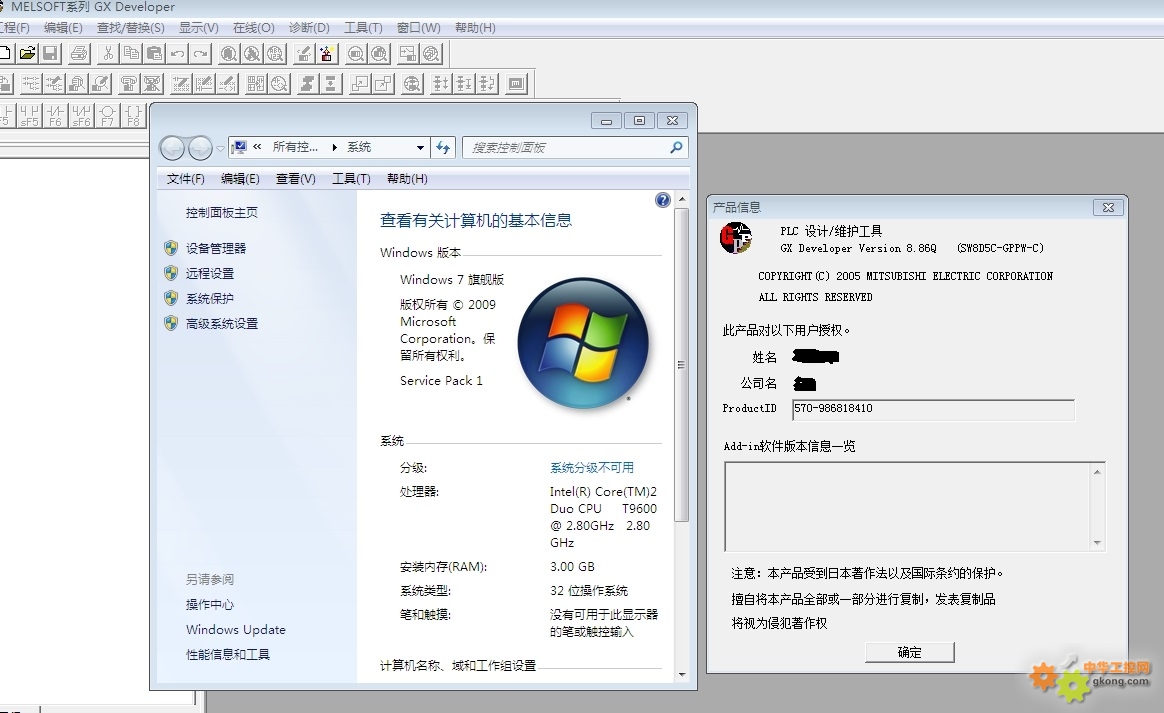Open 文件(F) menu in Control Panel window
Viewport: 1164px width, 713px height.
click(x=186, y=179)
